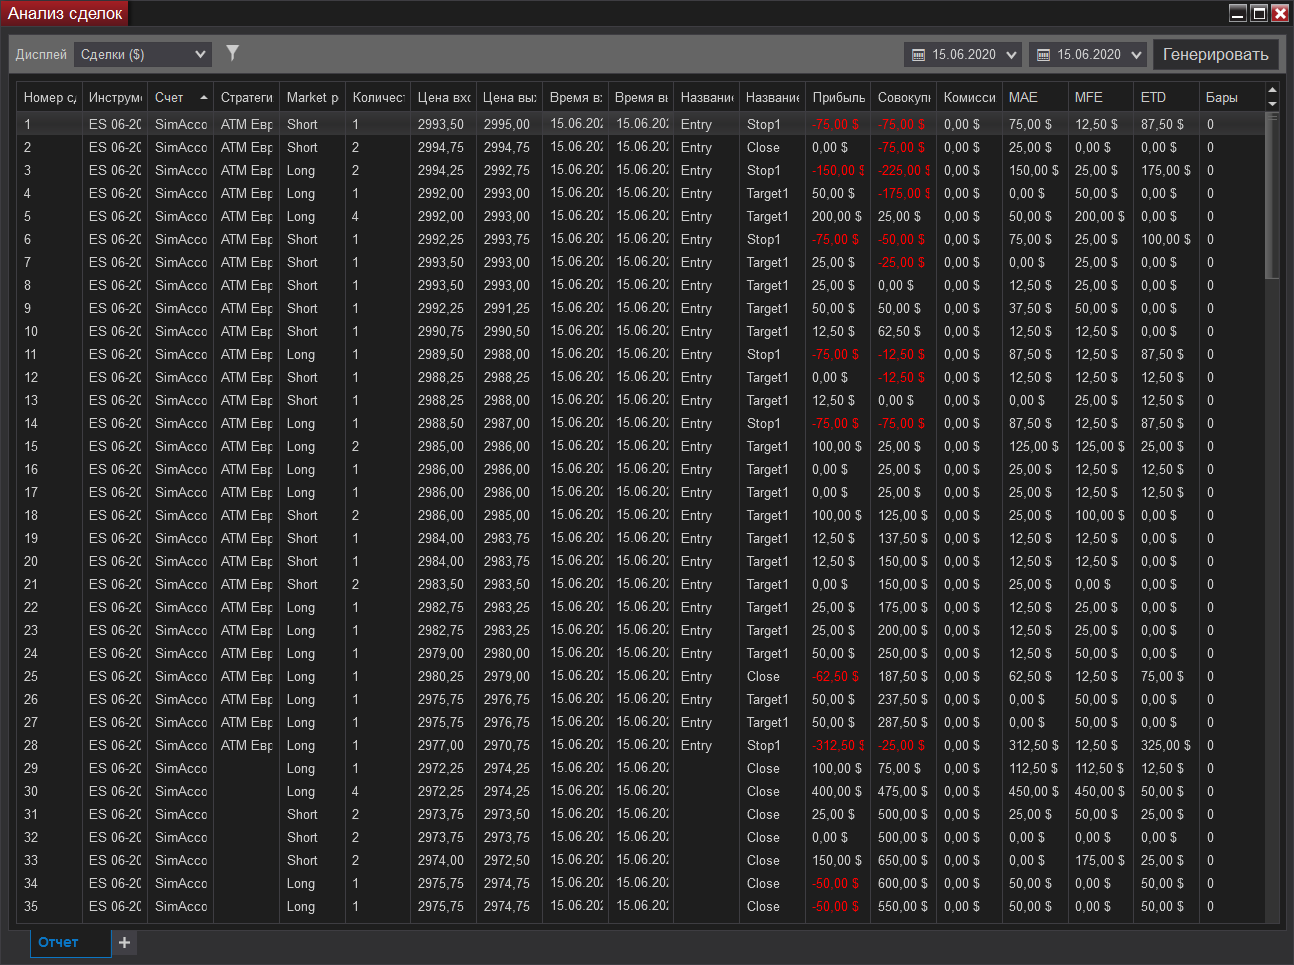Screen dimensions: 1294x965
Task: Click the scroll up arrow above the table
Action: 1272,90
